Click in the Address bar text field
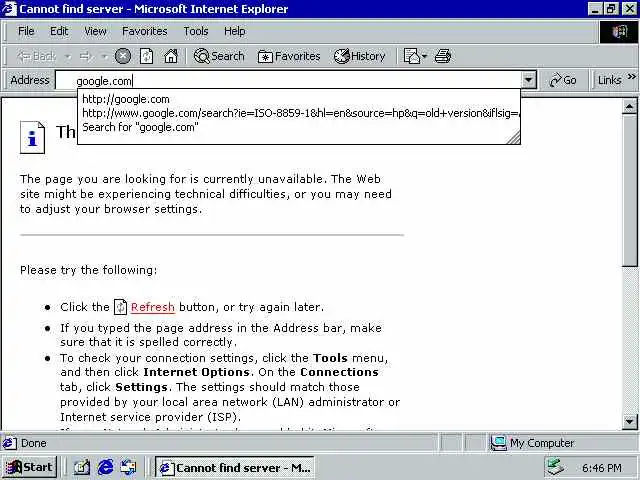Screen dimensions: 640x480 point(288,80)
